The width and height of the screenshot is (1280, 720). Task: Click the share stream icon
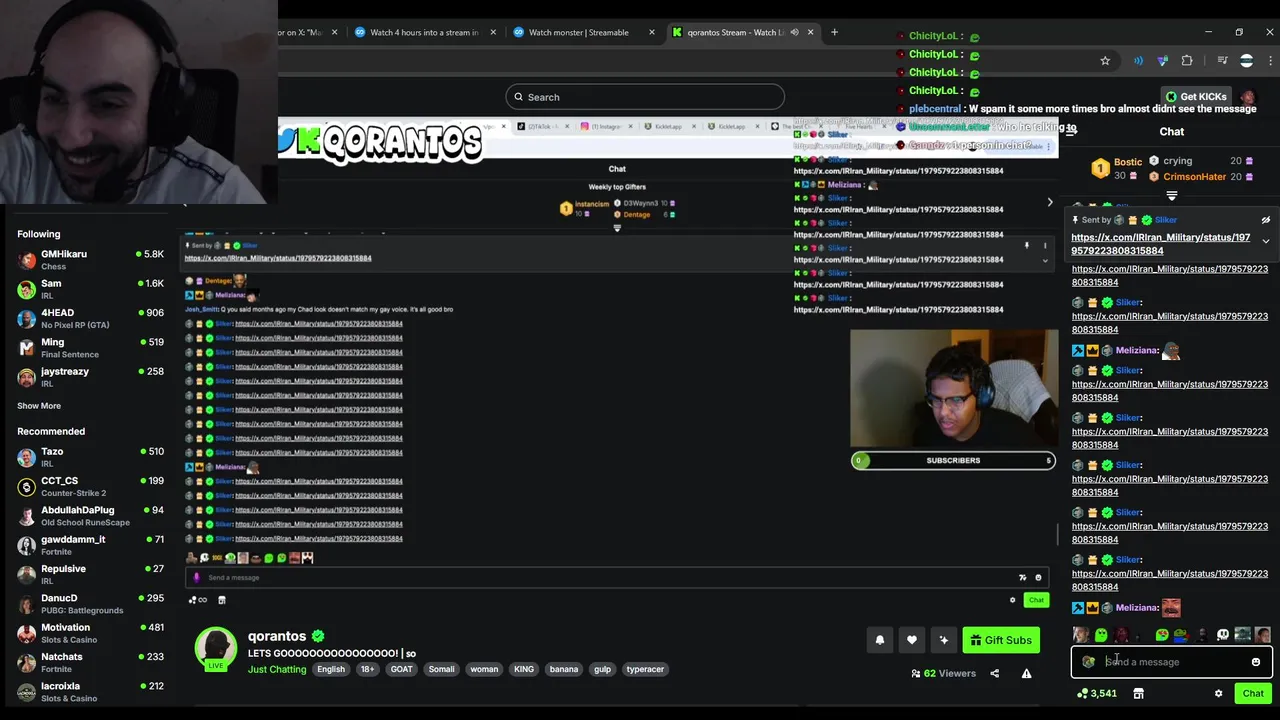pyautogui.click(x=994, y=673)
